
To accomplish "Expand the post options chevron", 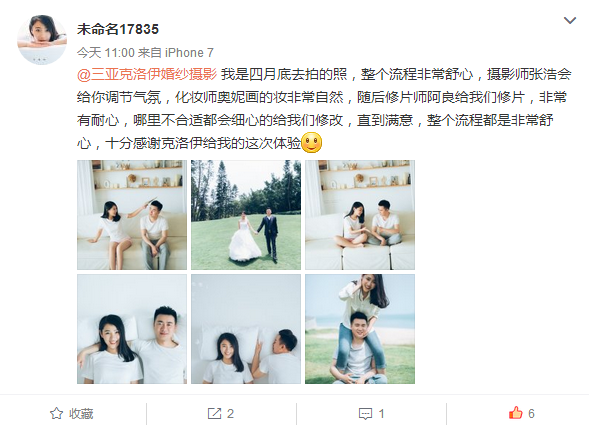I will [x=570, y=20].
